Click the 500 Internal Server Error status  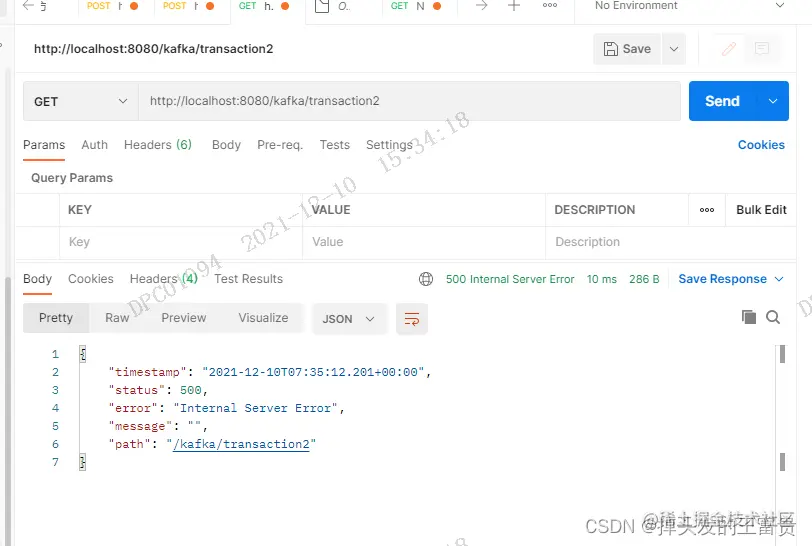[510, 279]
